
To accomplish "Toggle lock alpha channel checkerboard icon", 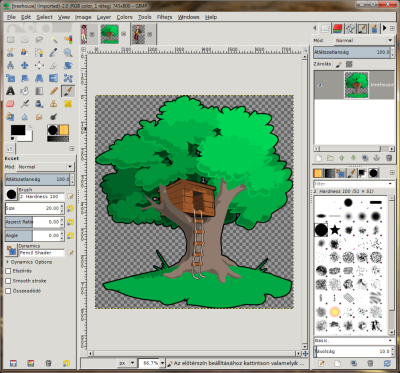I will (349, 64).
